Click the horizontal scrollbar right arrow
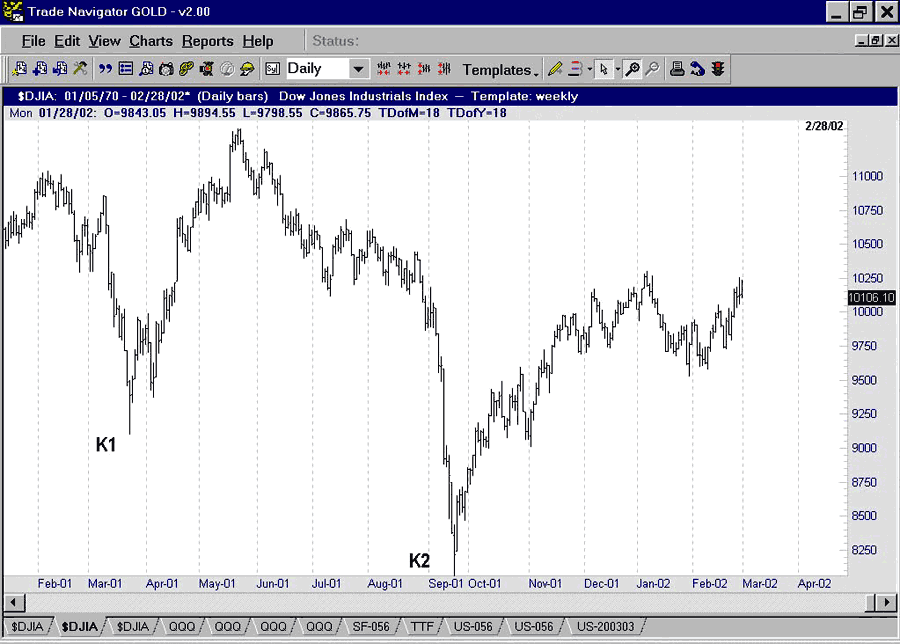The image size is (900, 644). [x=885, y=602]
